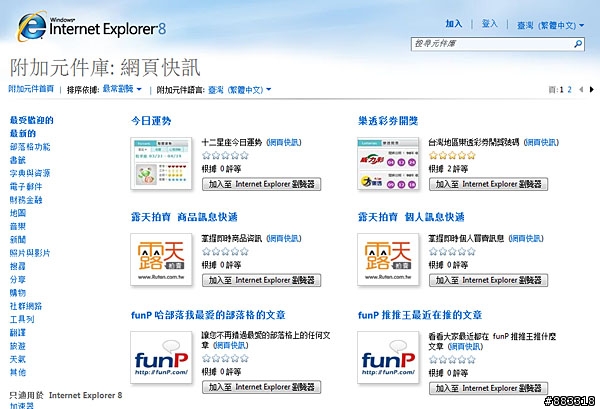600x409 pixels.
Task: Open 露天拍賣 商品訊息快遞 title link
Action: click(184, 217)
